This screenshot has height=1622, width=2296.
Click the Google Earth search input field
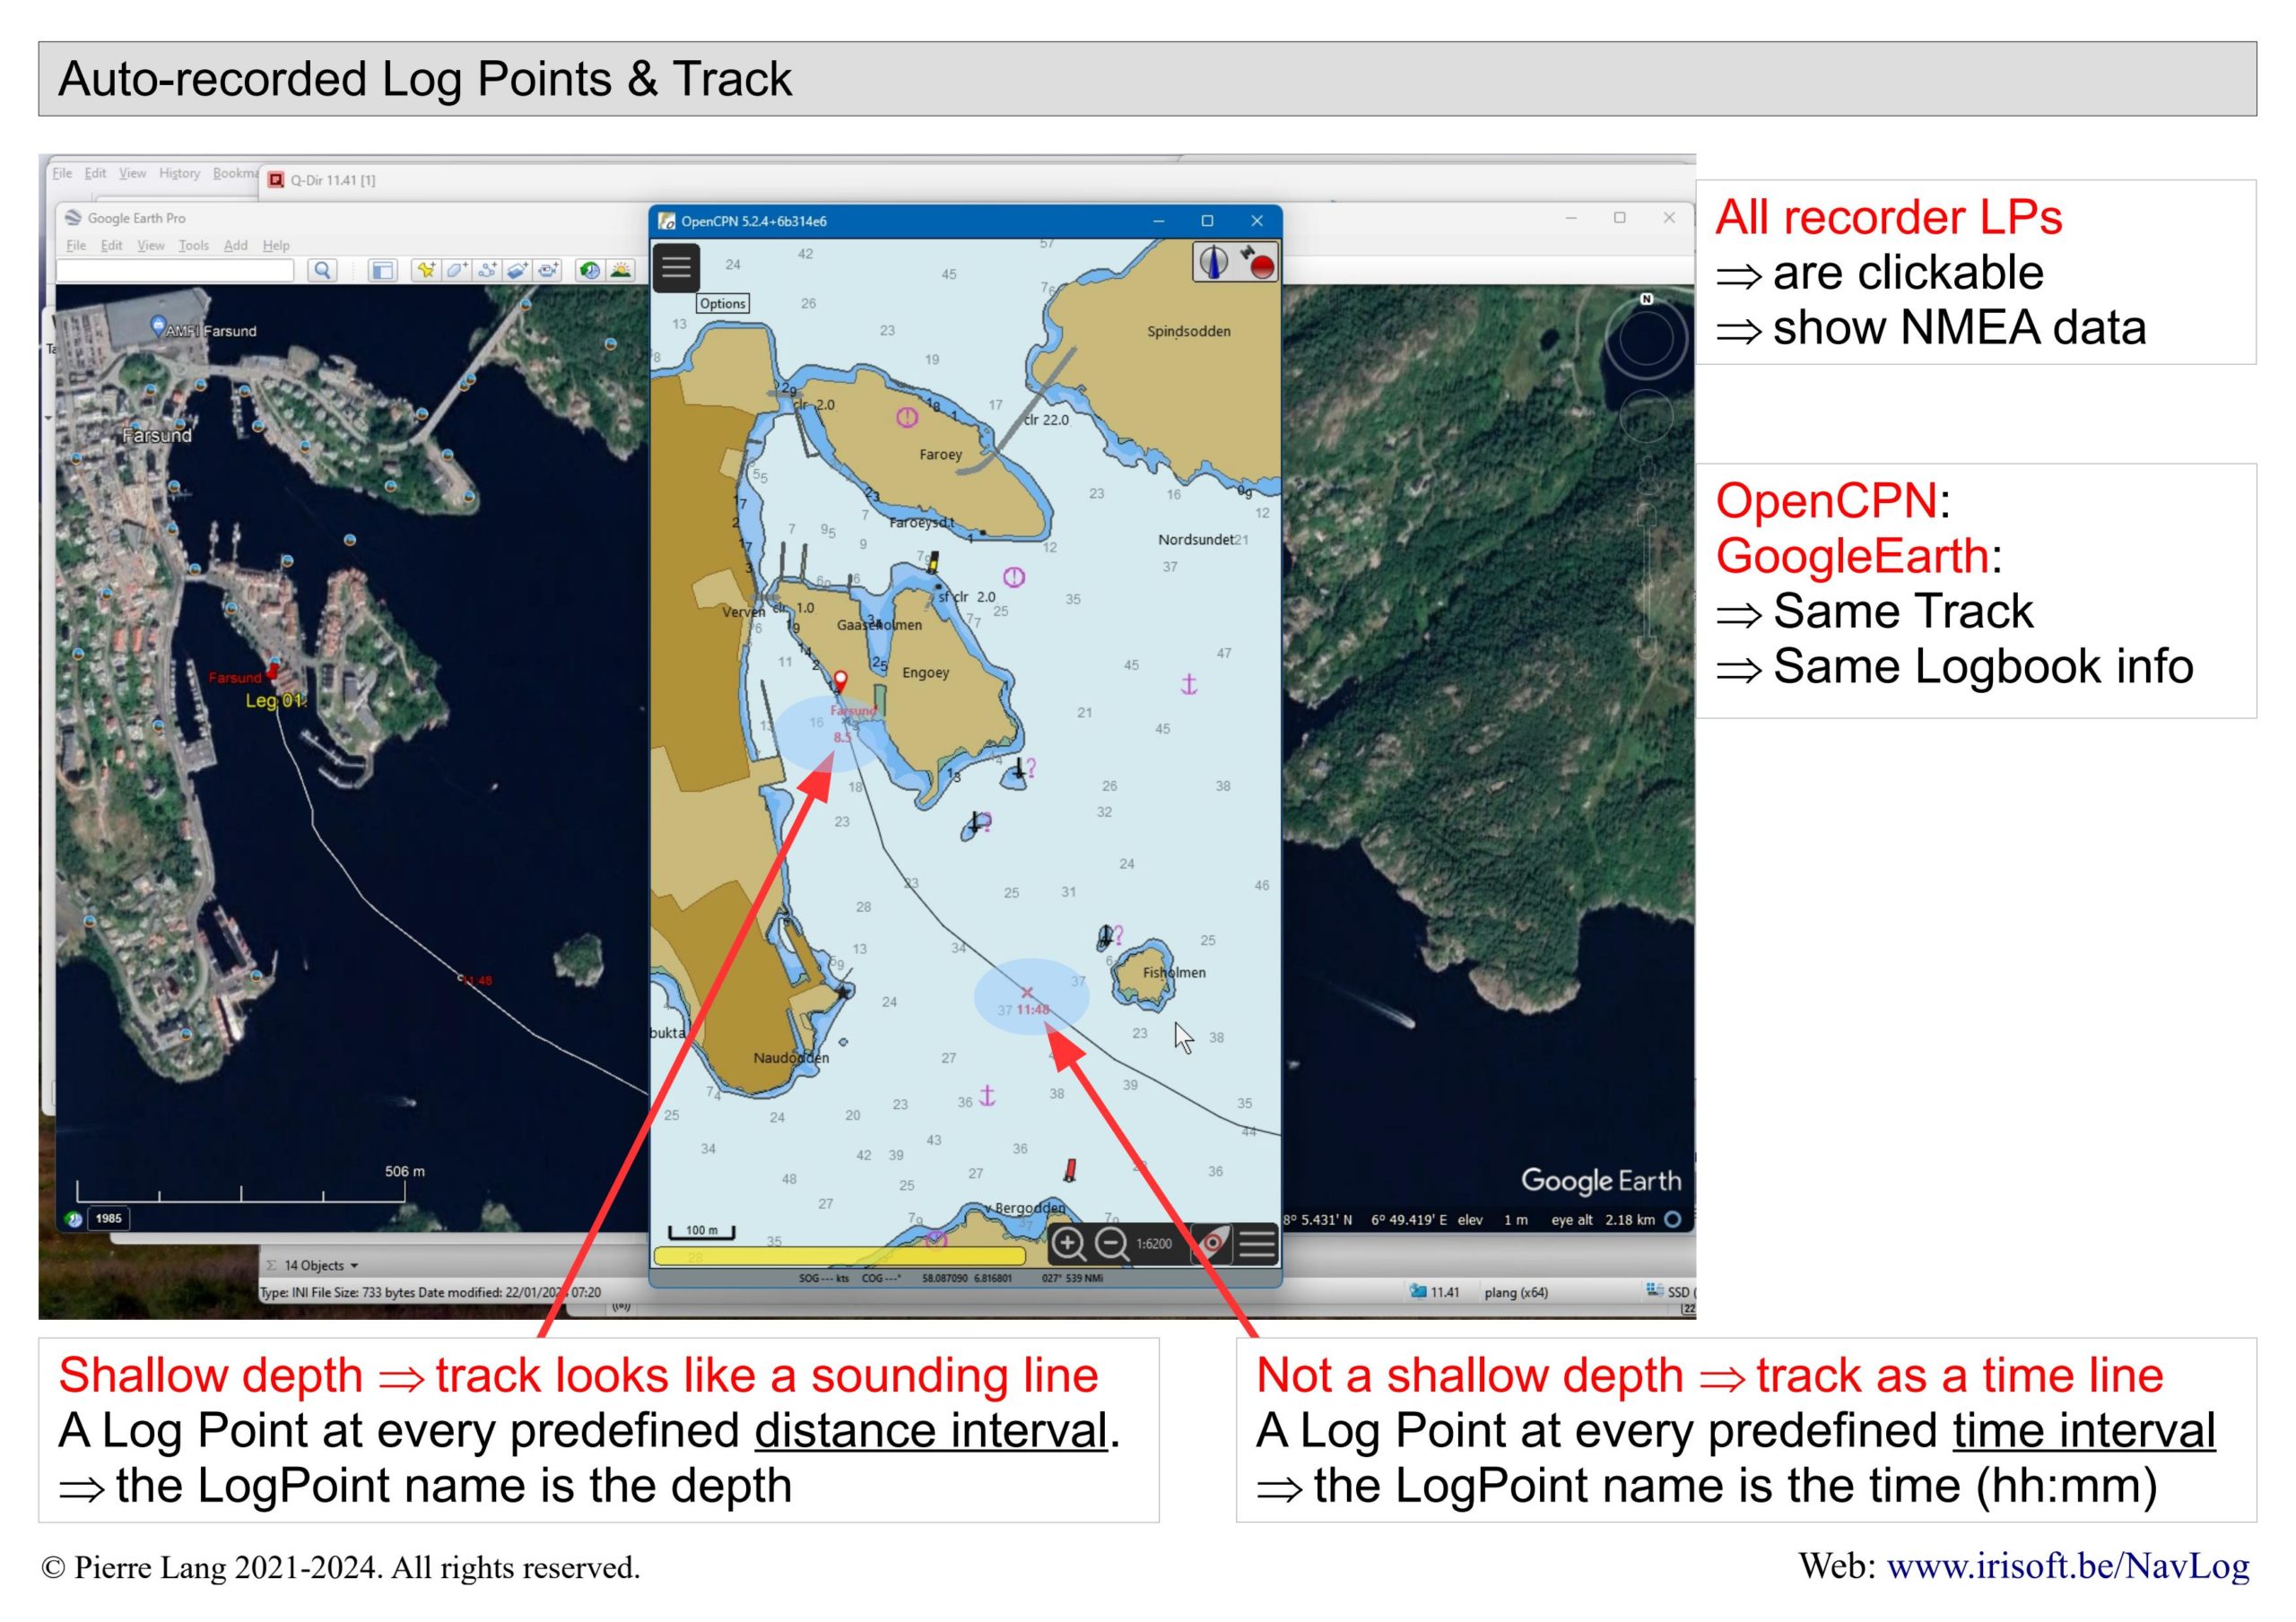175,270
